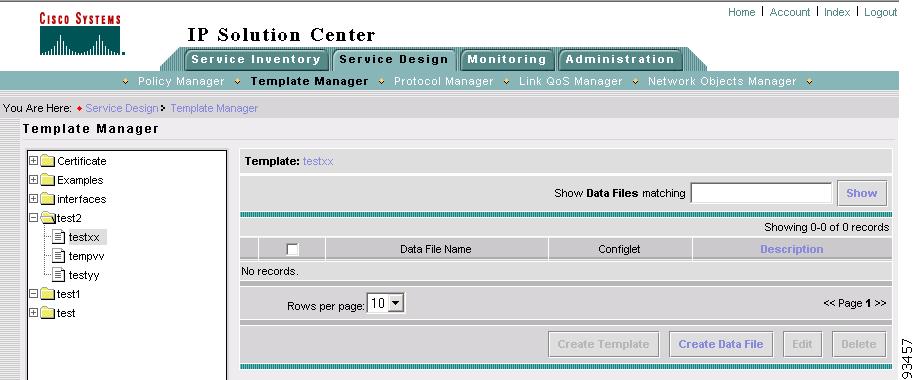Click the interfaces folder icon
Viewport: 915px width, 380px height.
pyautogui.click(x=48, y=199)
